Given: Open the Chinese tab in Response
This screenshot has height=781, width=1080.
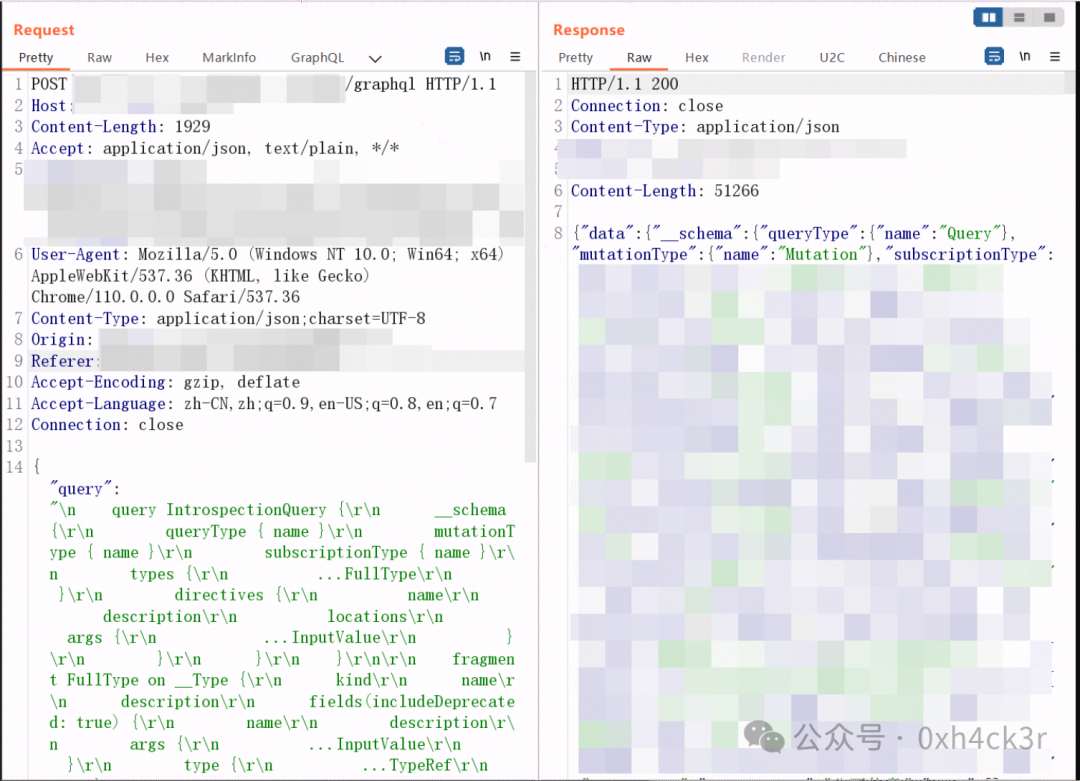Looking at the screenshot, I should [x=902, y=58].
